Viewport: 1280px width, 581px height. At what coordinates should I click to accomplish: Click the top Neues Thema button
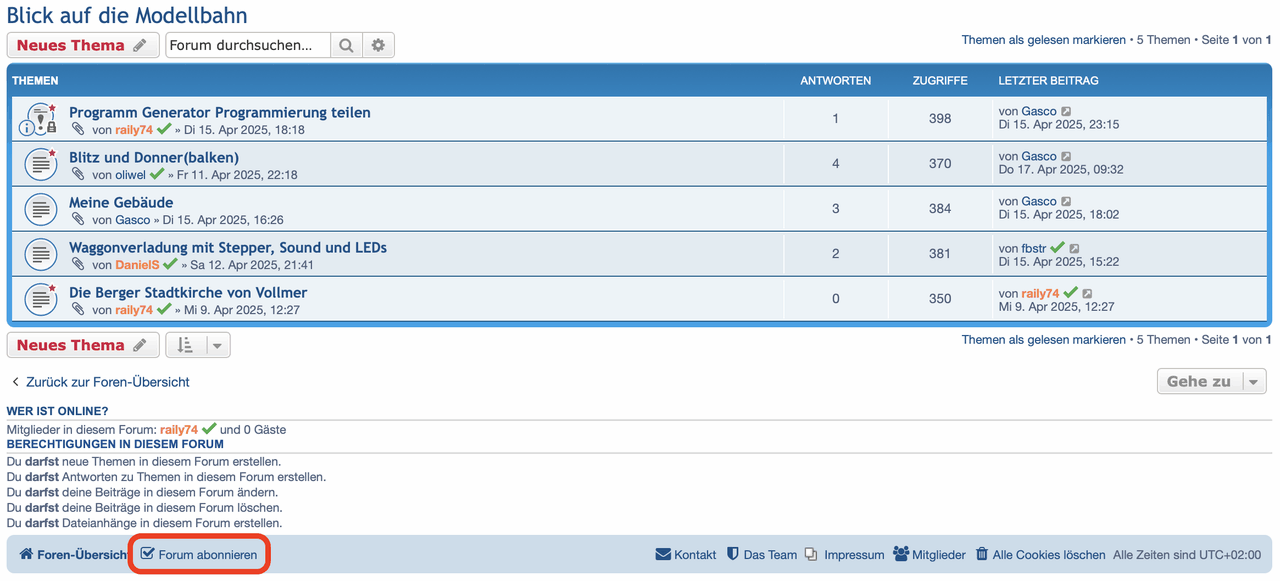click(83, 45)
